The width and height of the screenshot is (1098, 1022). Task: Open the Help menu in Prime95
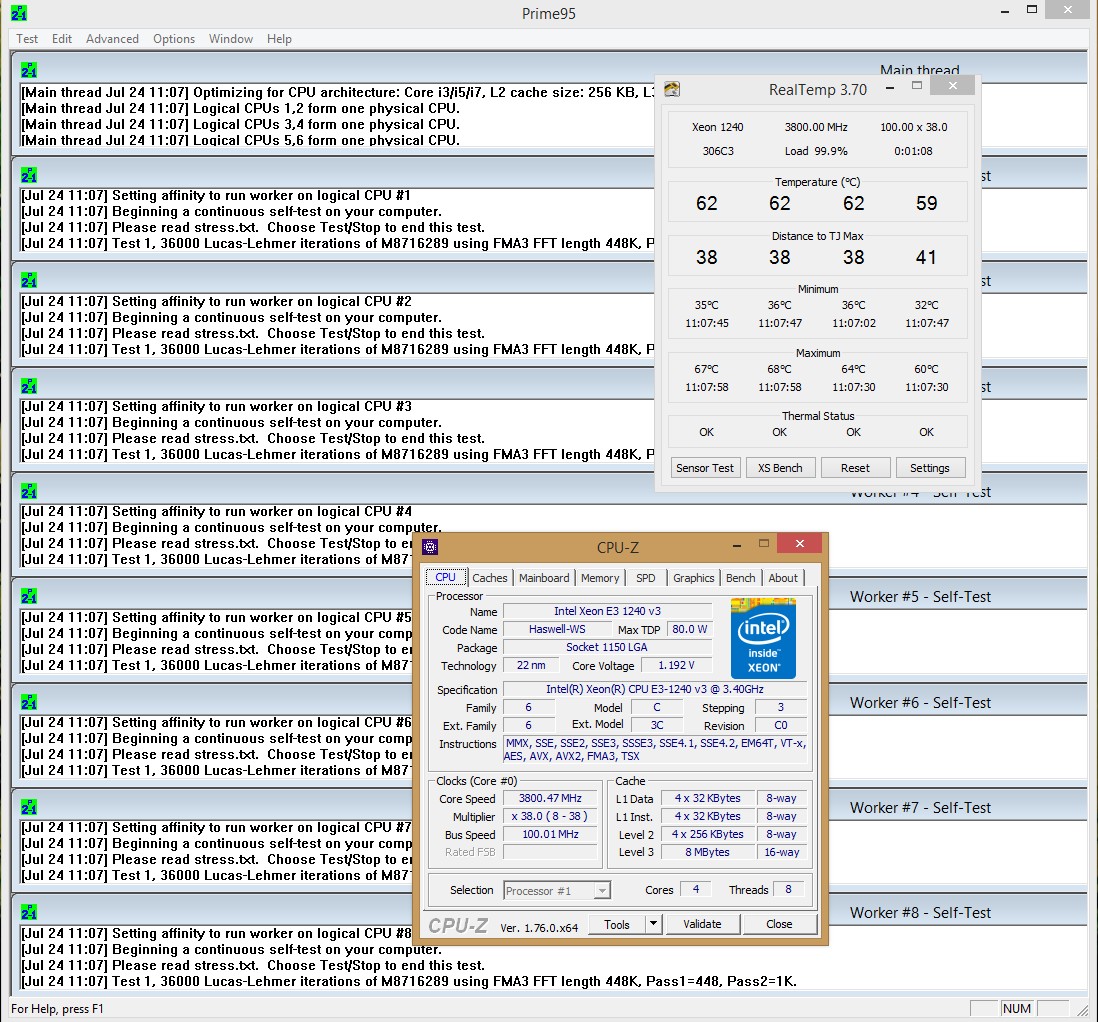click(279, 39)
